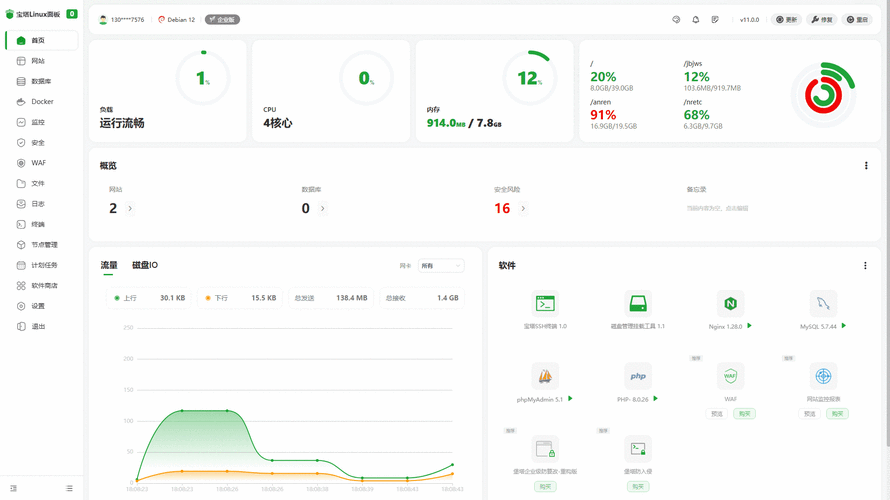
Task: Open the phpMyAdmin 5.1 icon
Action: pos(545,377)
